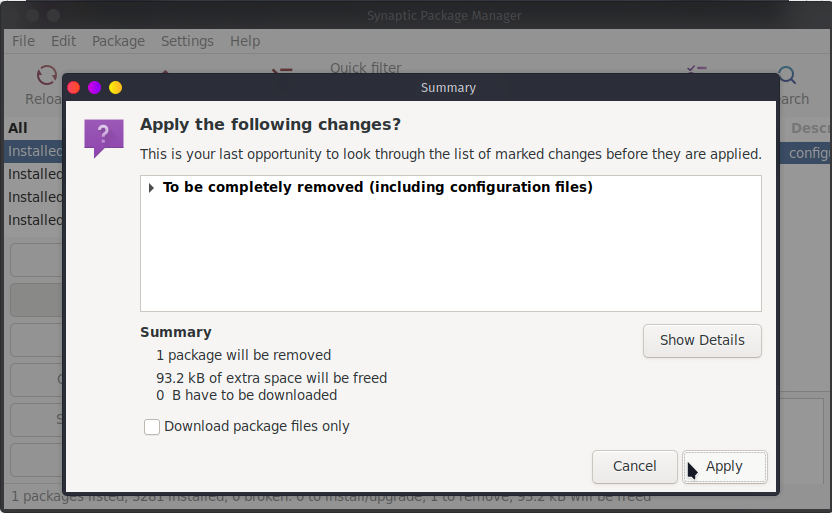Enable Download package files only checkbox
This screenshot has height=513, width=832.
click(152, 427)
